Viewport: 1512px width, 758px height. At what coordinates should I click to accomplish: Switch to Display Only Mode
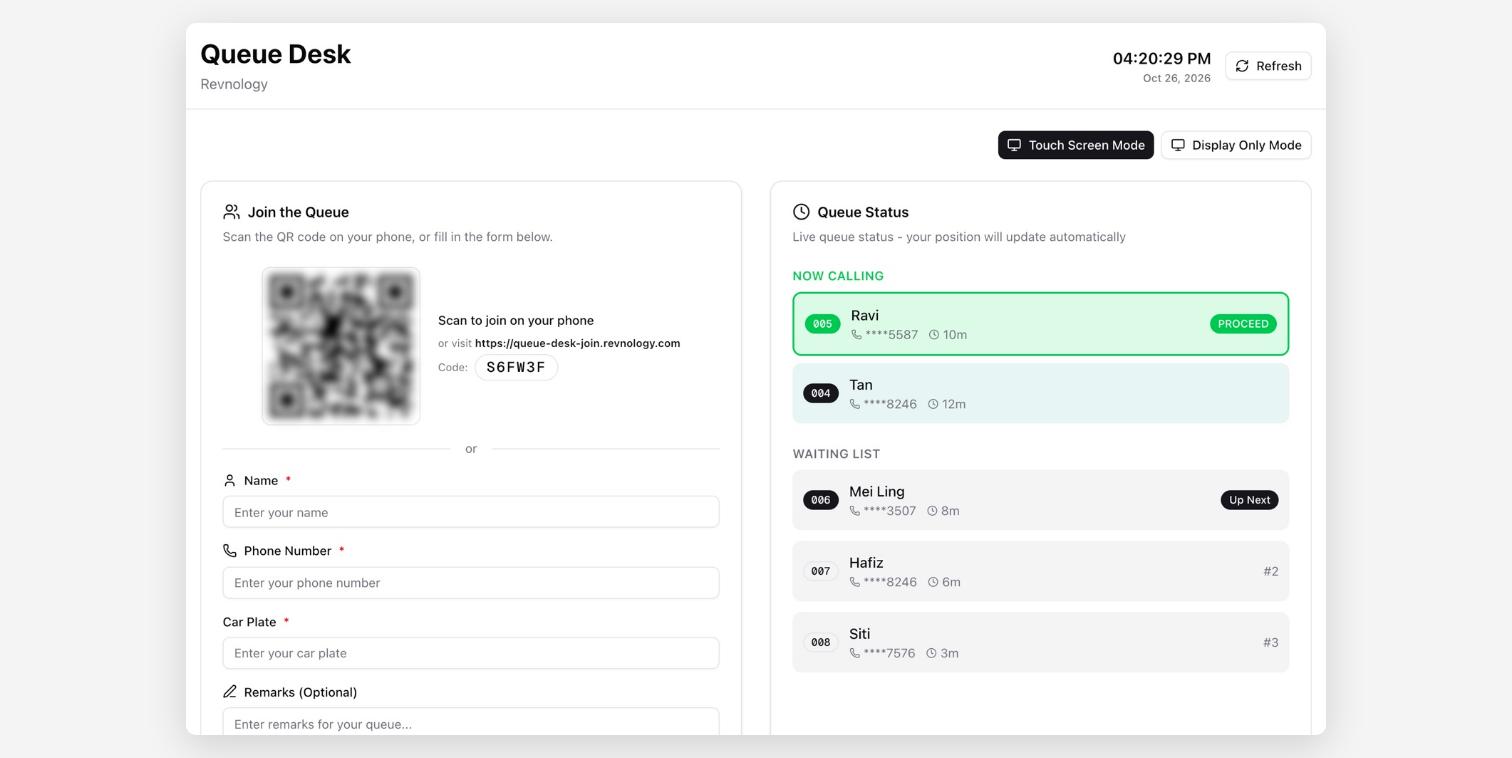tap(1236, 145)
